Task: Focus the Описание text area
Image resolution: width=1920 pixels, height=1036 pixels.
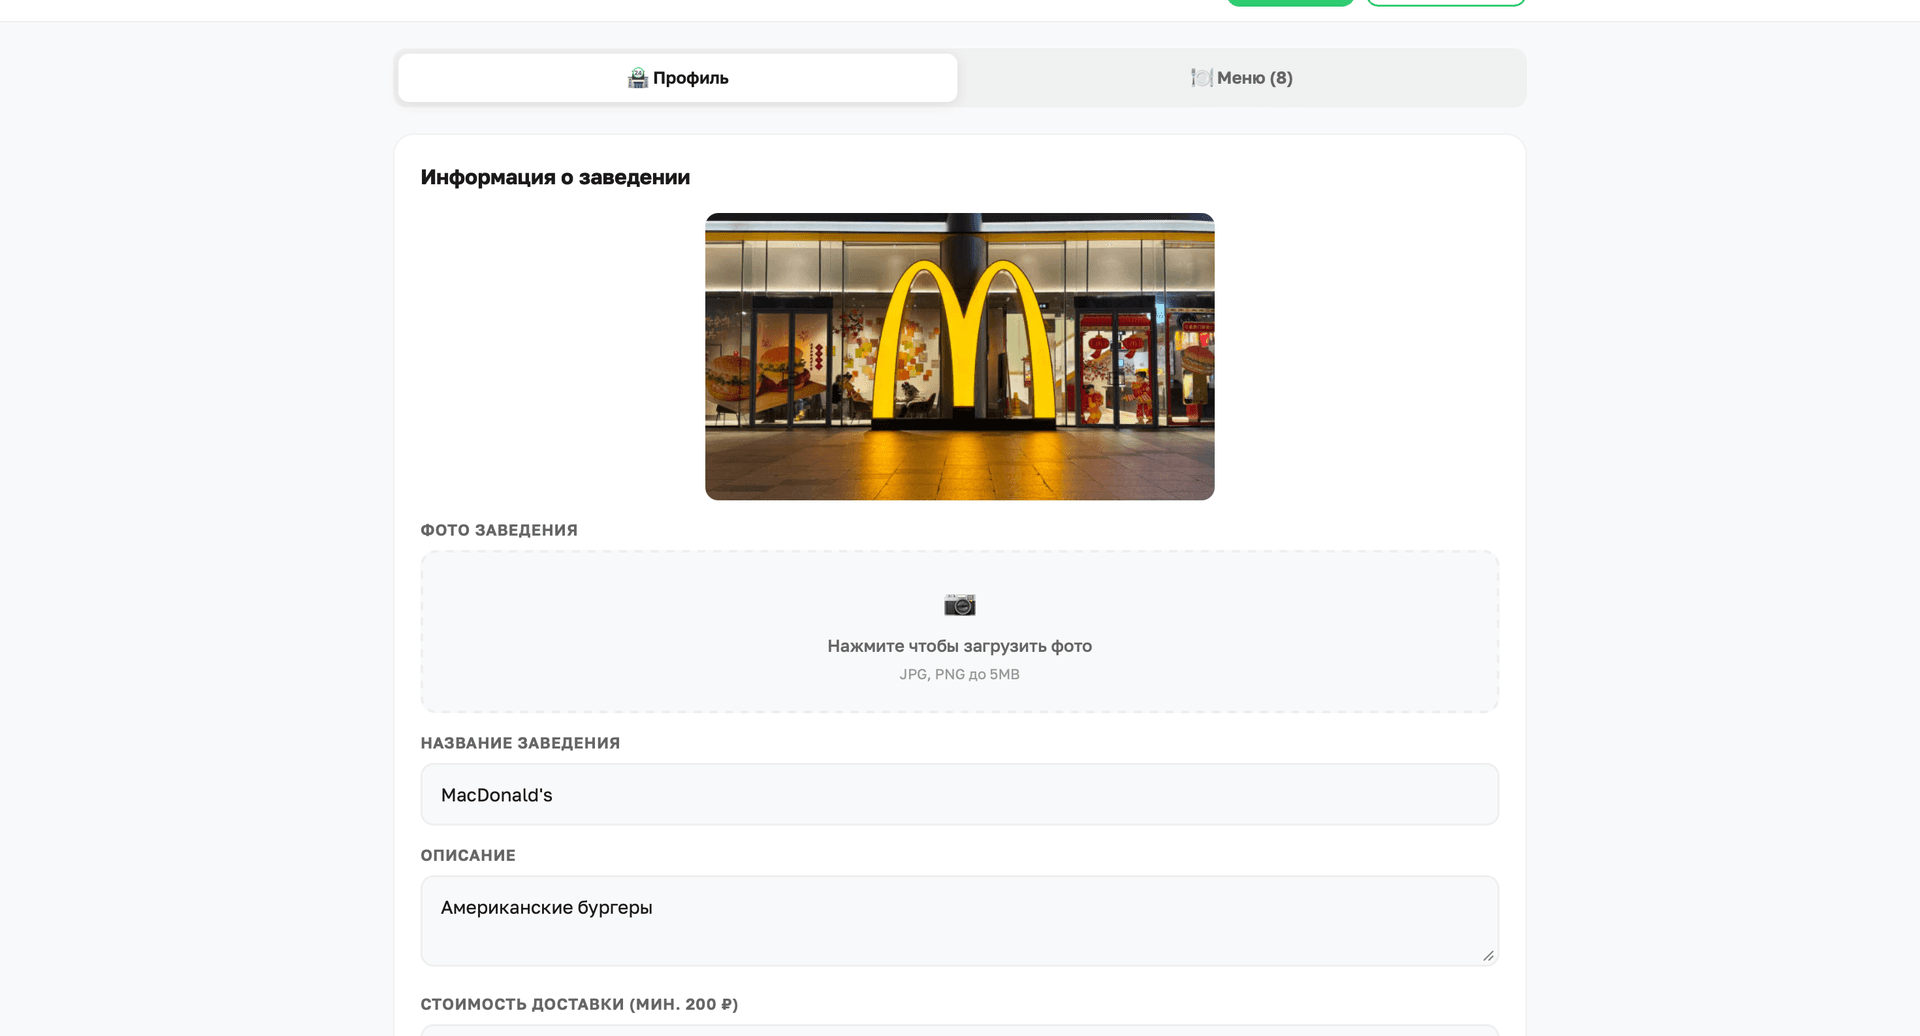Action: point(959,921)
